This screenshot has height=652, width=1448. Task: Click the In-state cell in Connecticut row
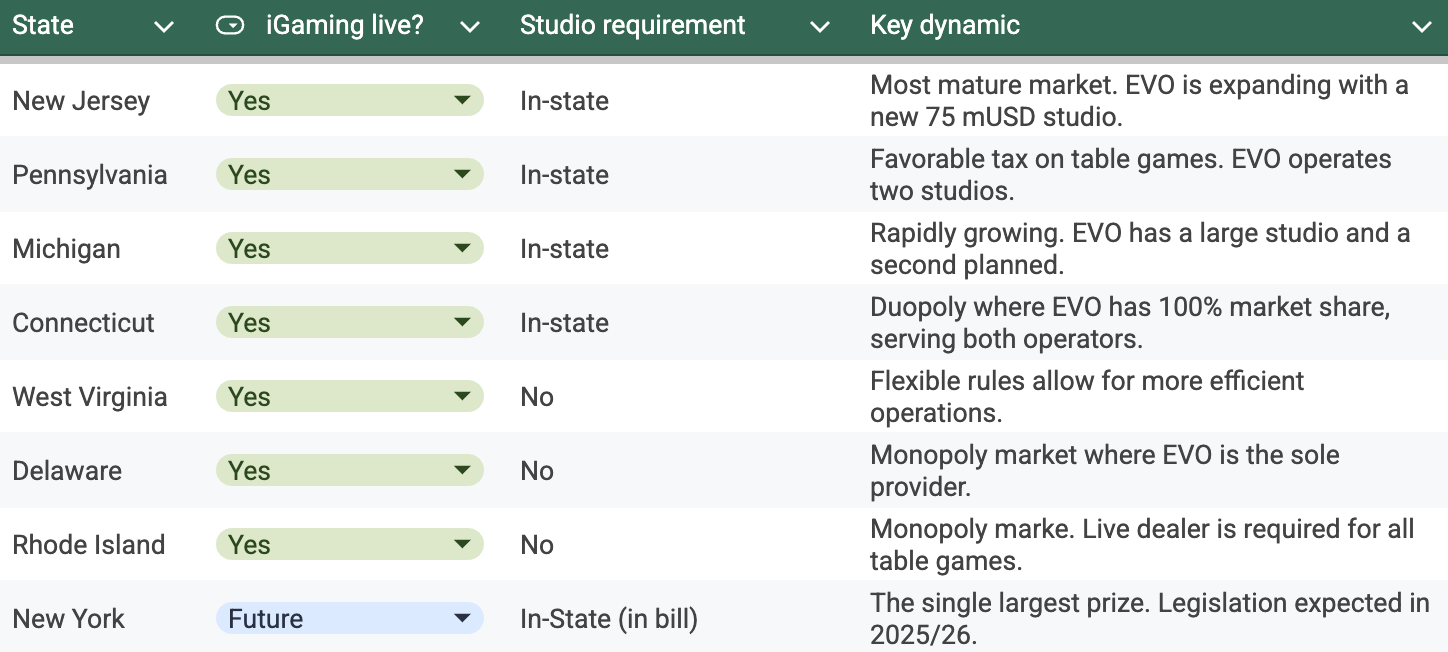[682, 323]
